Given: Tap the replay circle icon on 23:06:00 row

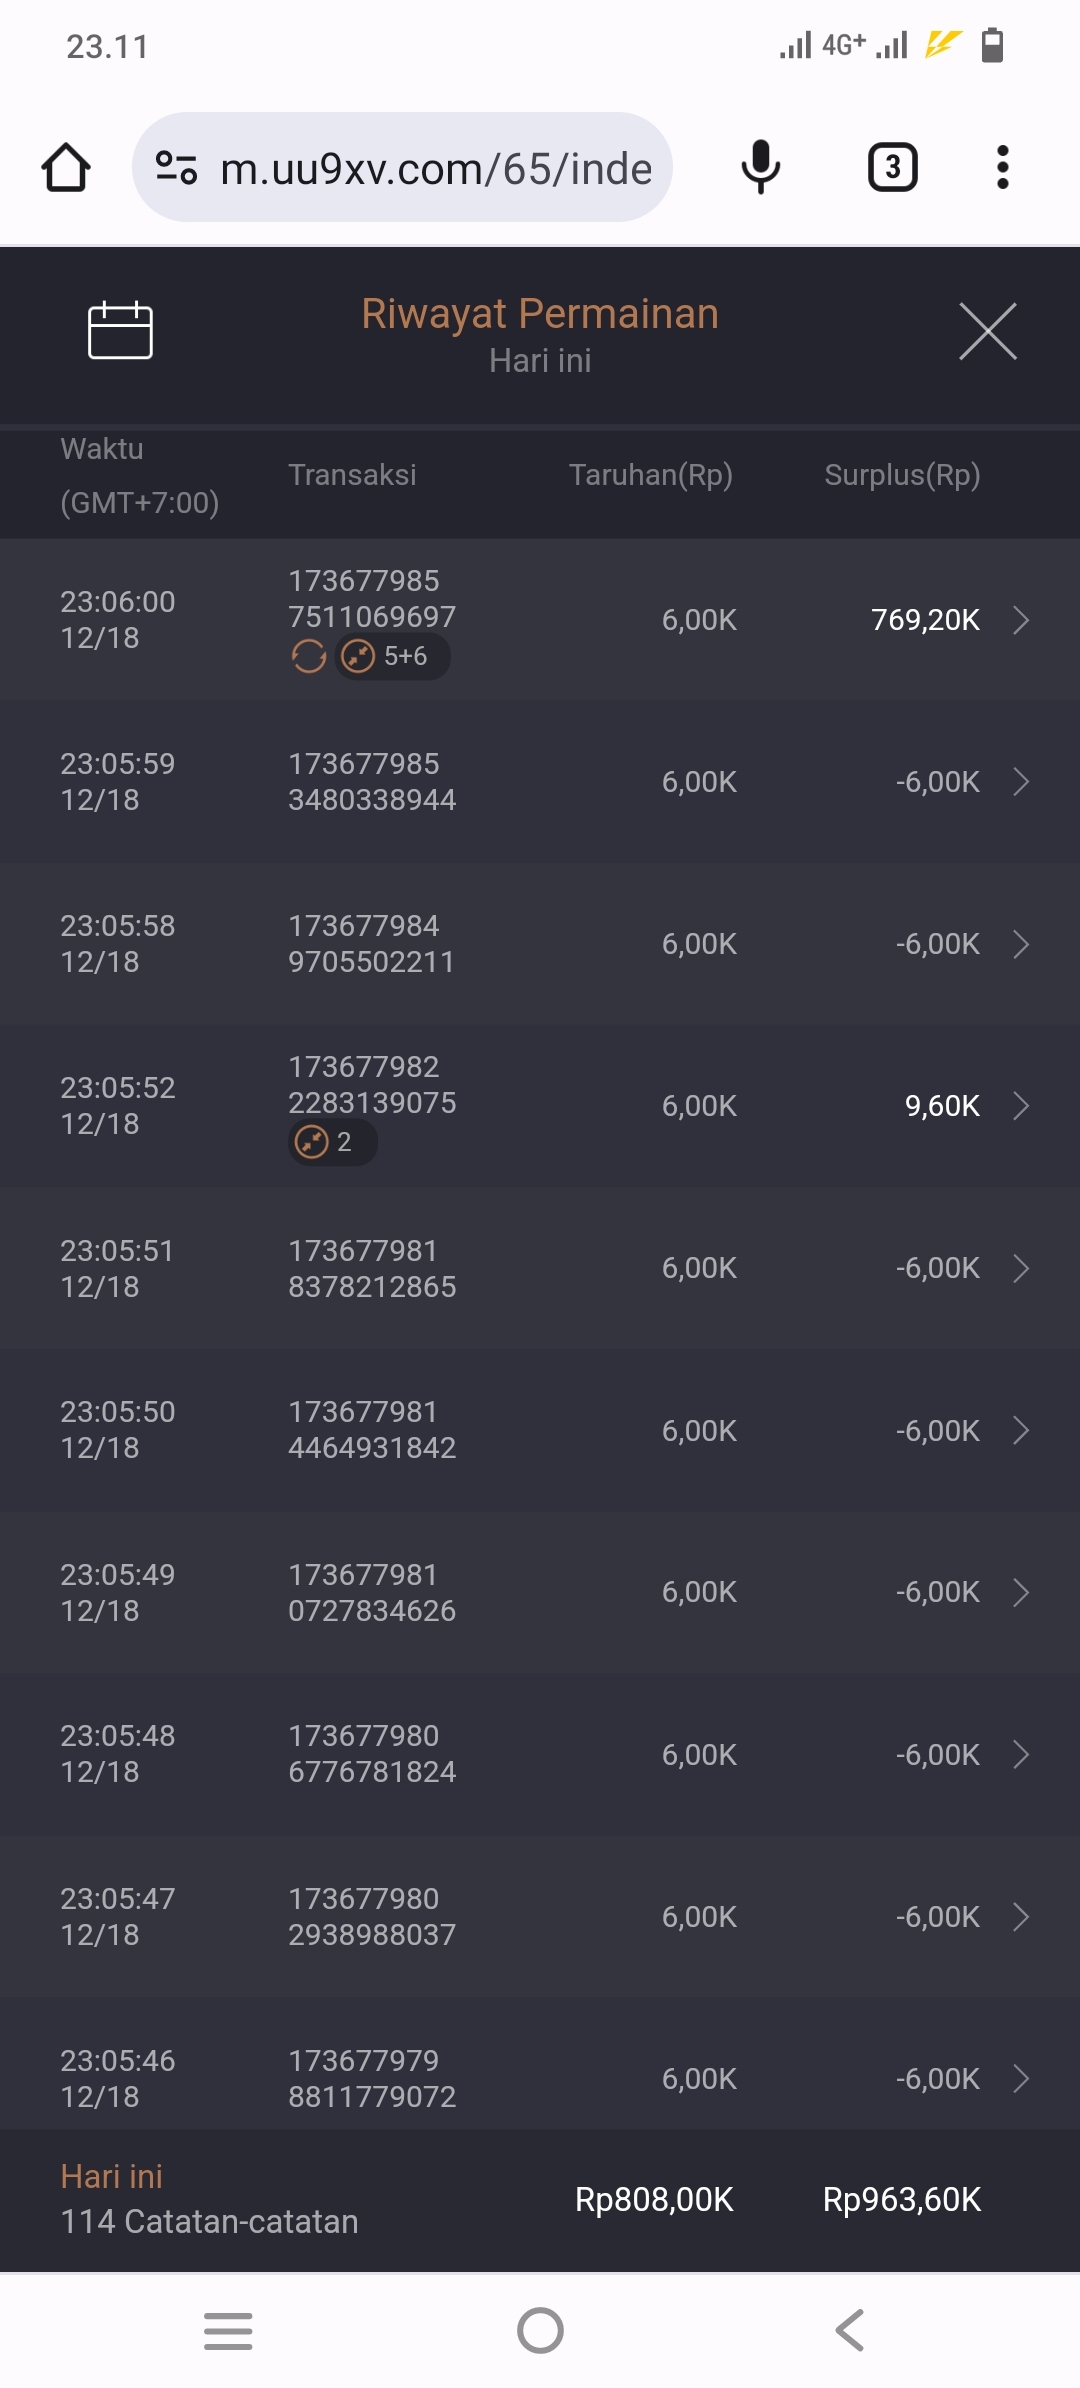Looking at the screenshot, I should [308, 657].
